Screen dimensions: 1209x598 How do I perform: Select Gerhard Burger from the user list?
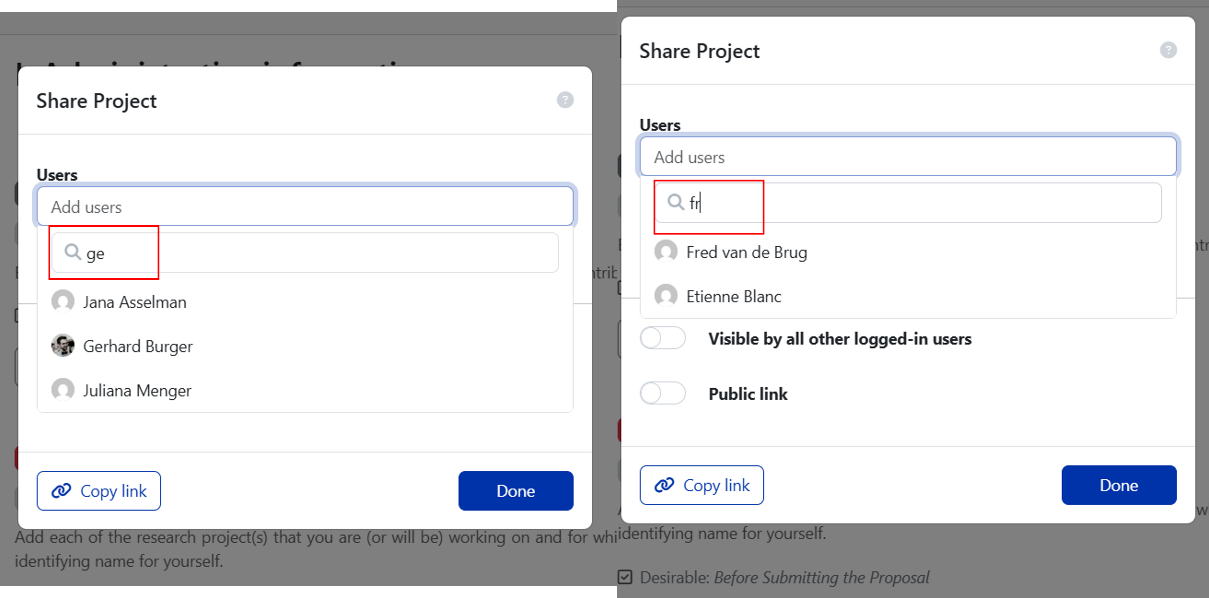[138, 346]
